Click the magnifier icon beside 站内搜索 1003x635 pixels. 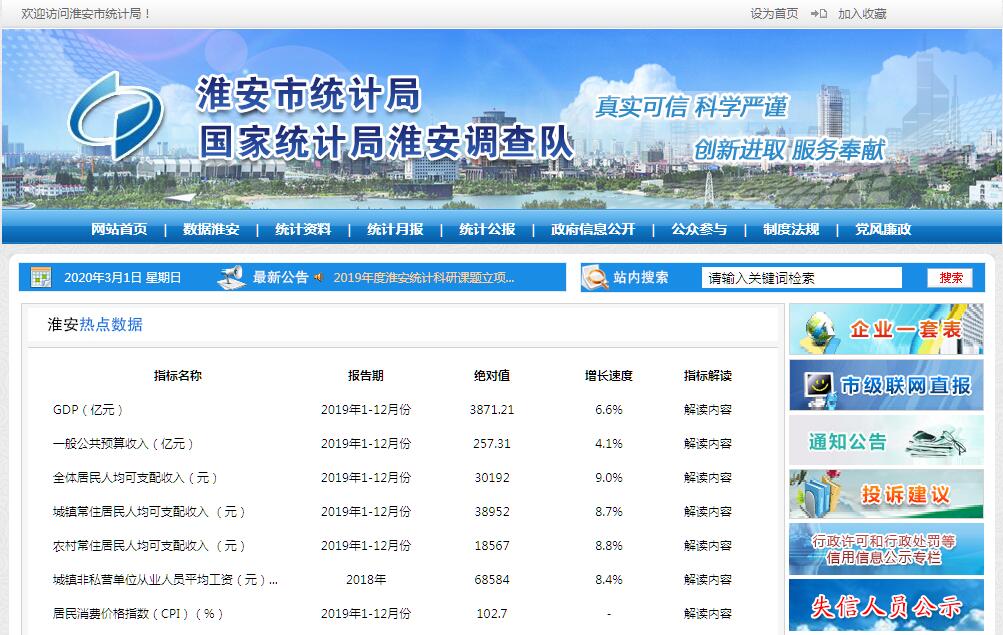[595, 277]
